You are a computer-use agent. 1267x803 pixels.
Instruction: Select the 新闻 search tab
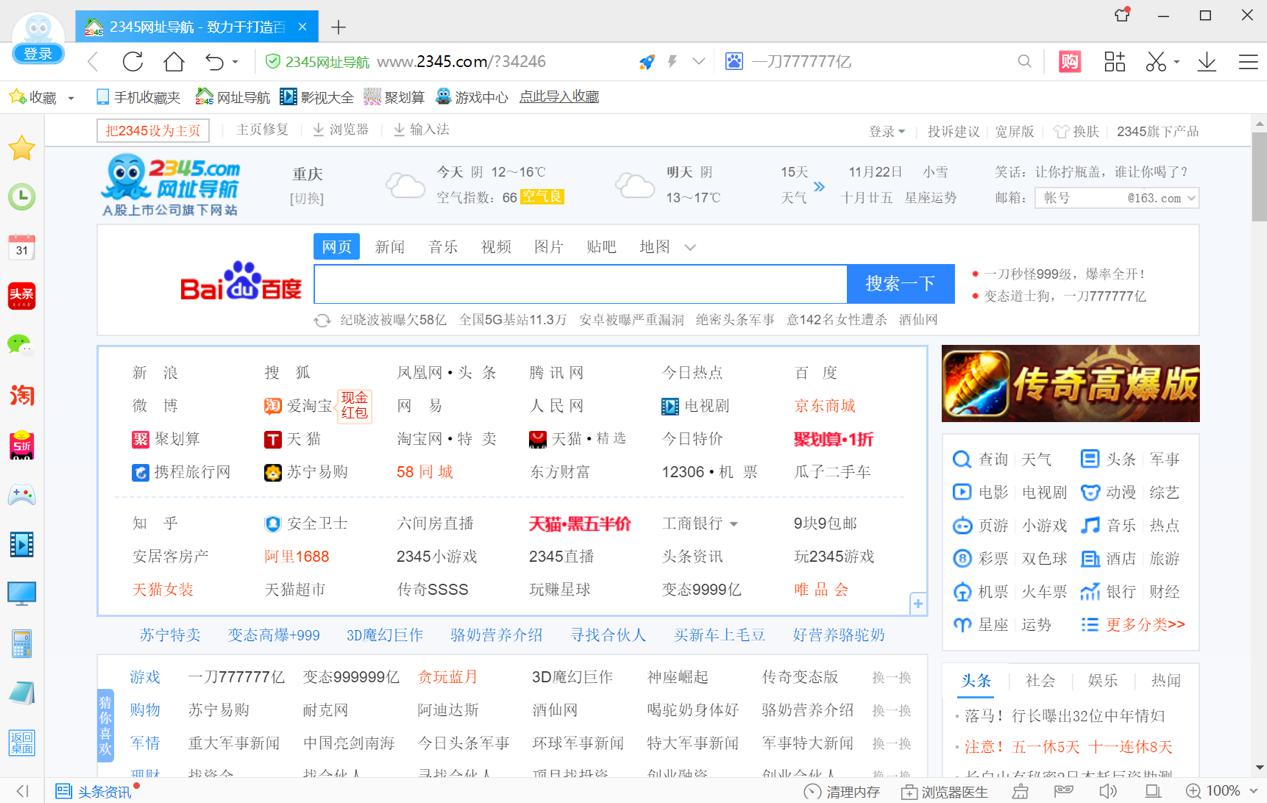click(x=390, y=247)
